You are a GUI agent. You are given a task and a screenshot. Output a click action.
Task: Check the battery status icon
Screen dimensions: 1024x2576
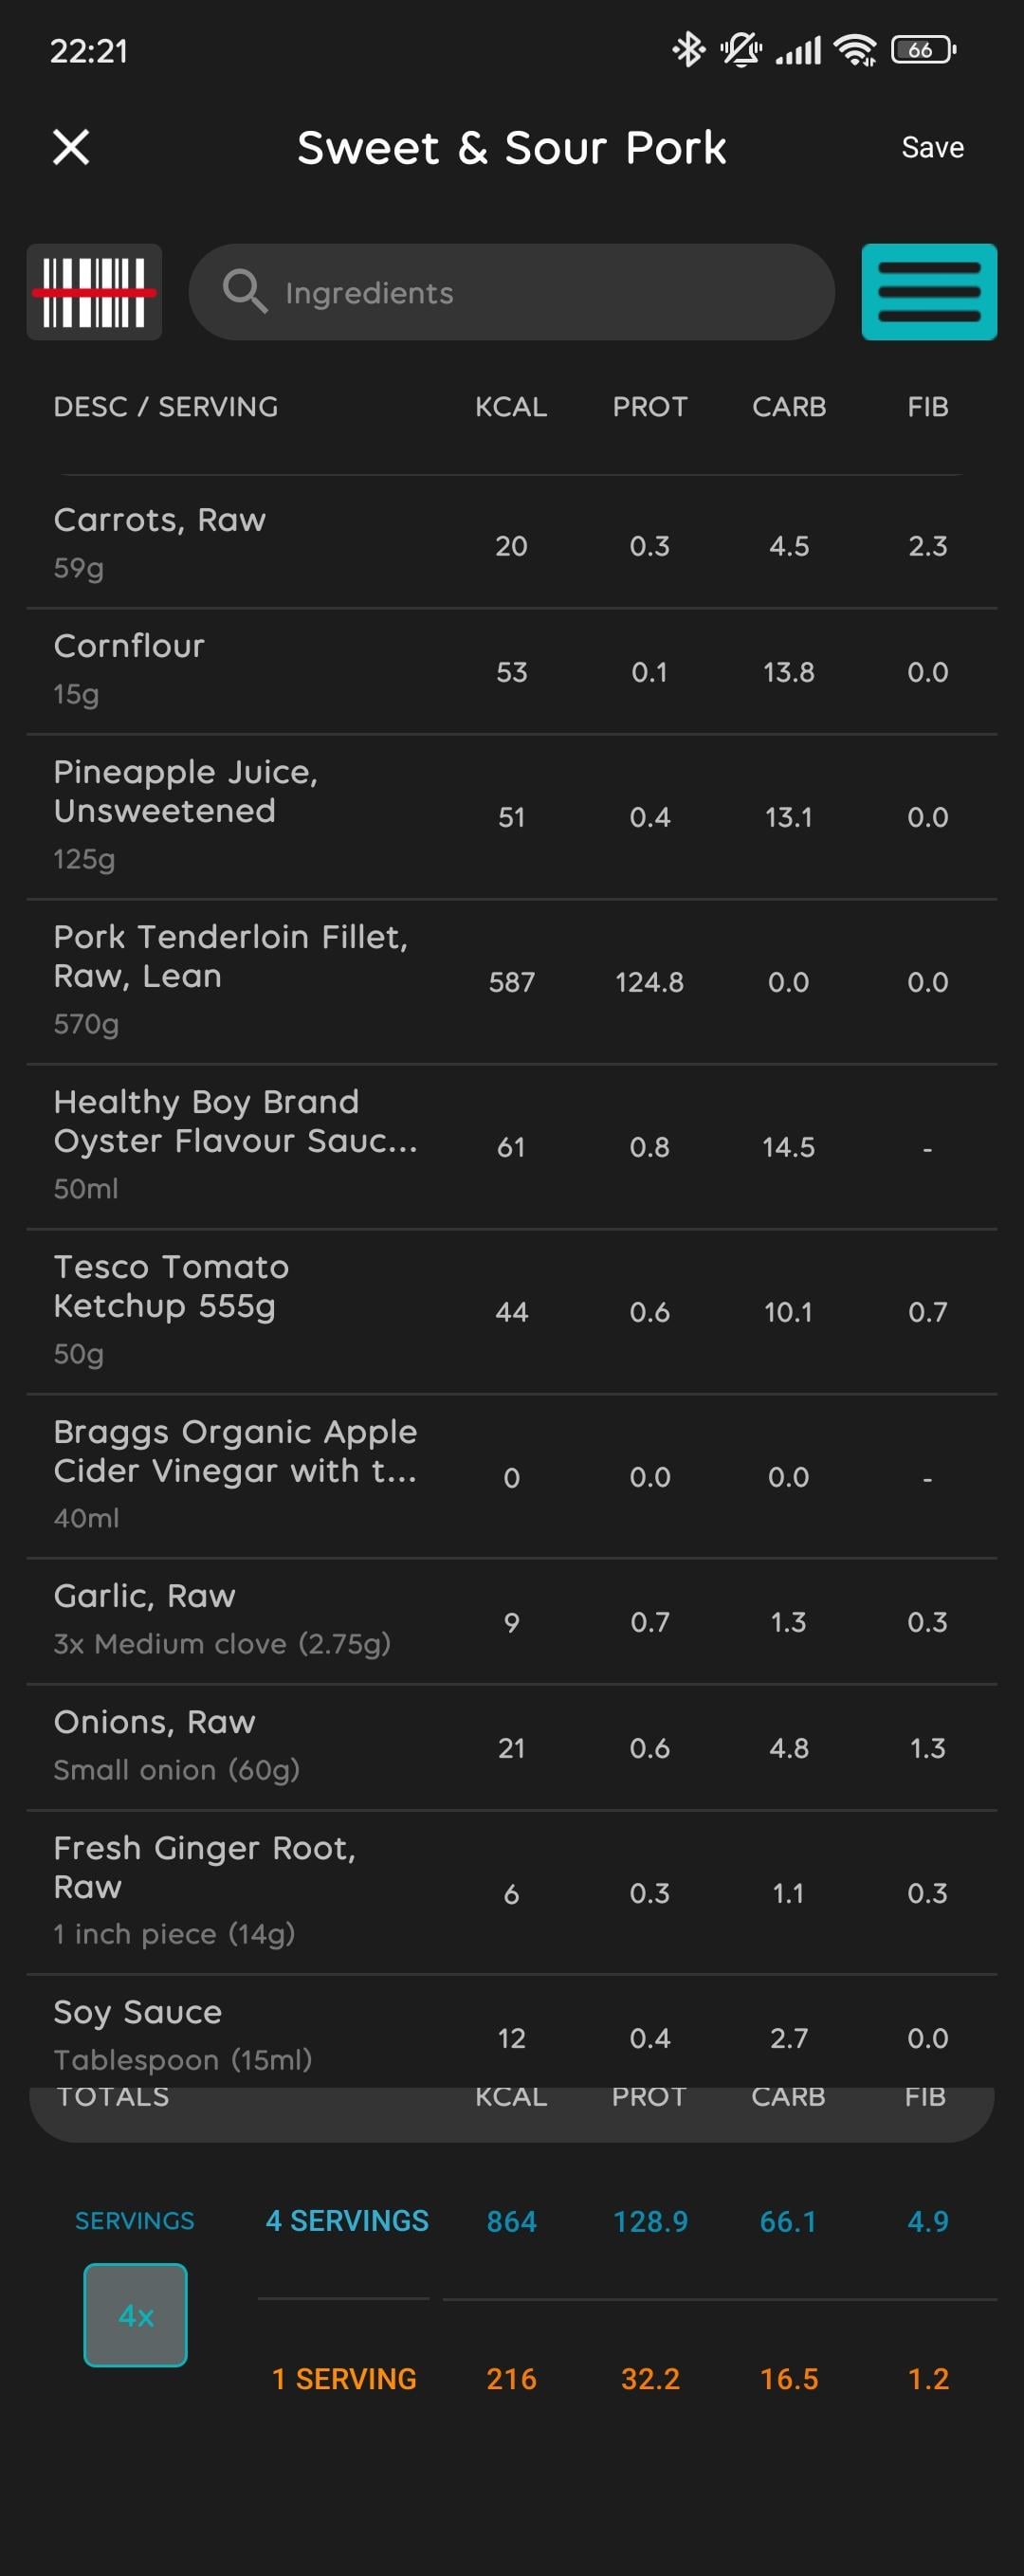click(923, 49)
